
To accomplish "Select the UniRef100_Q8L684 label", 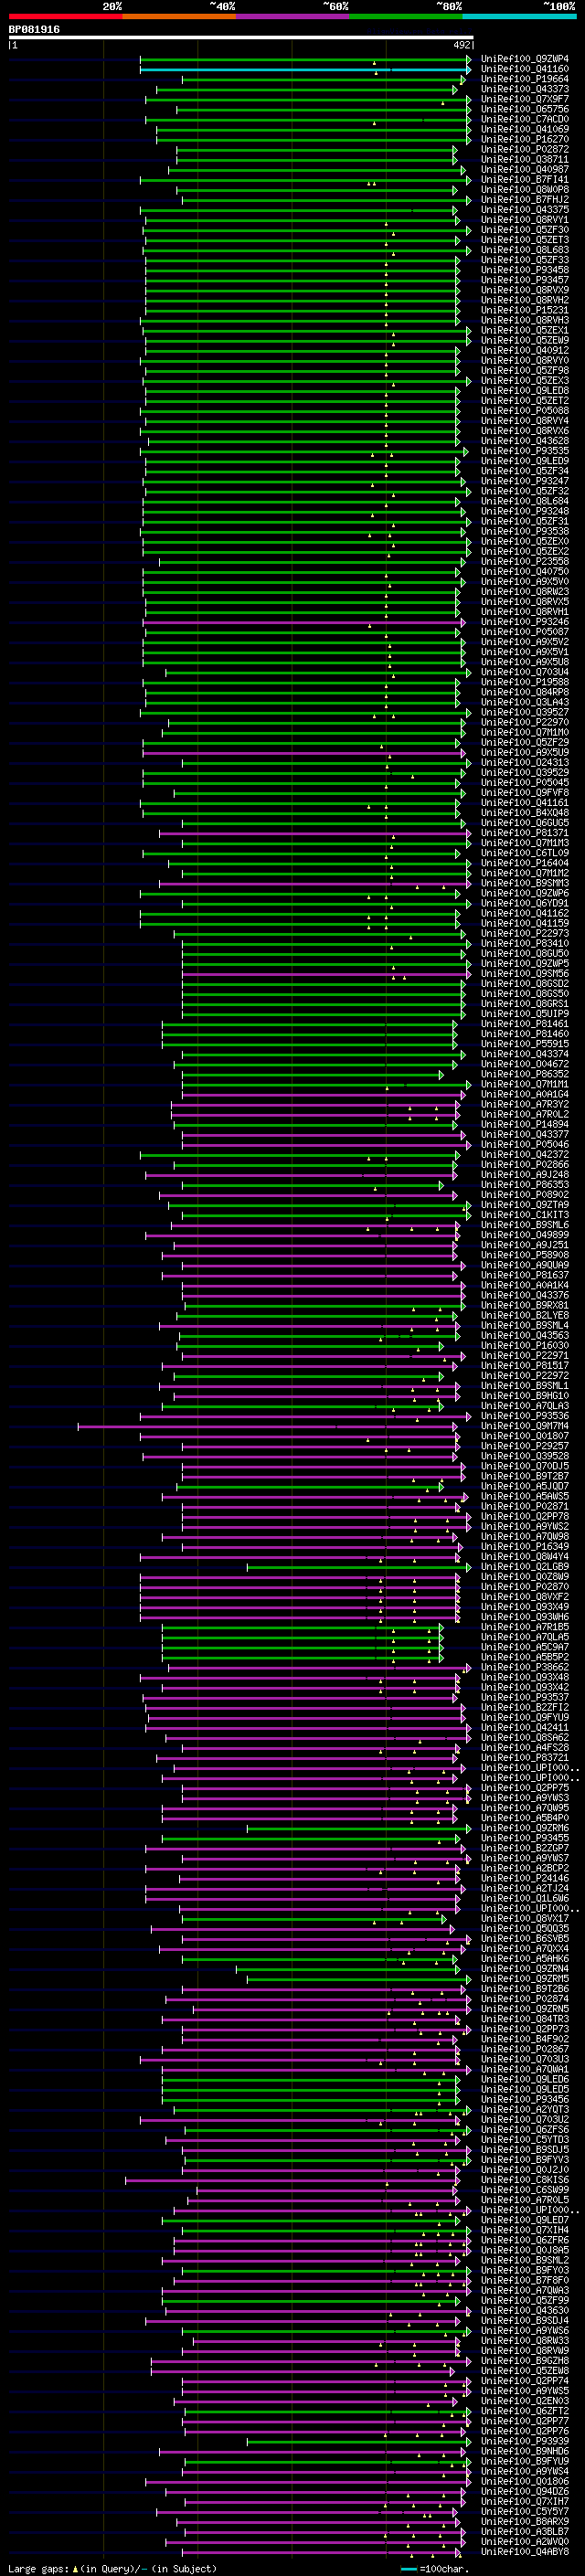I will click(525, 501).
